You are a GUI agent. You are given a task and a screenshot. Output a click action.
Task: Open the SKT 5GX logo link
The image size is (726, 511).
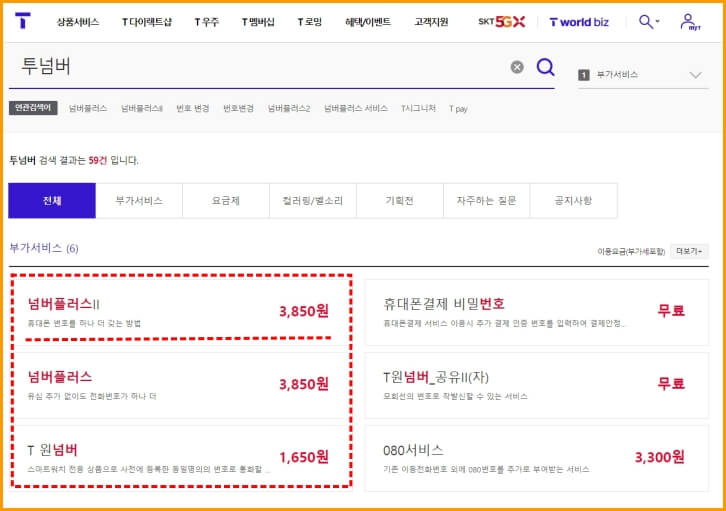pos(501,22)
